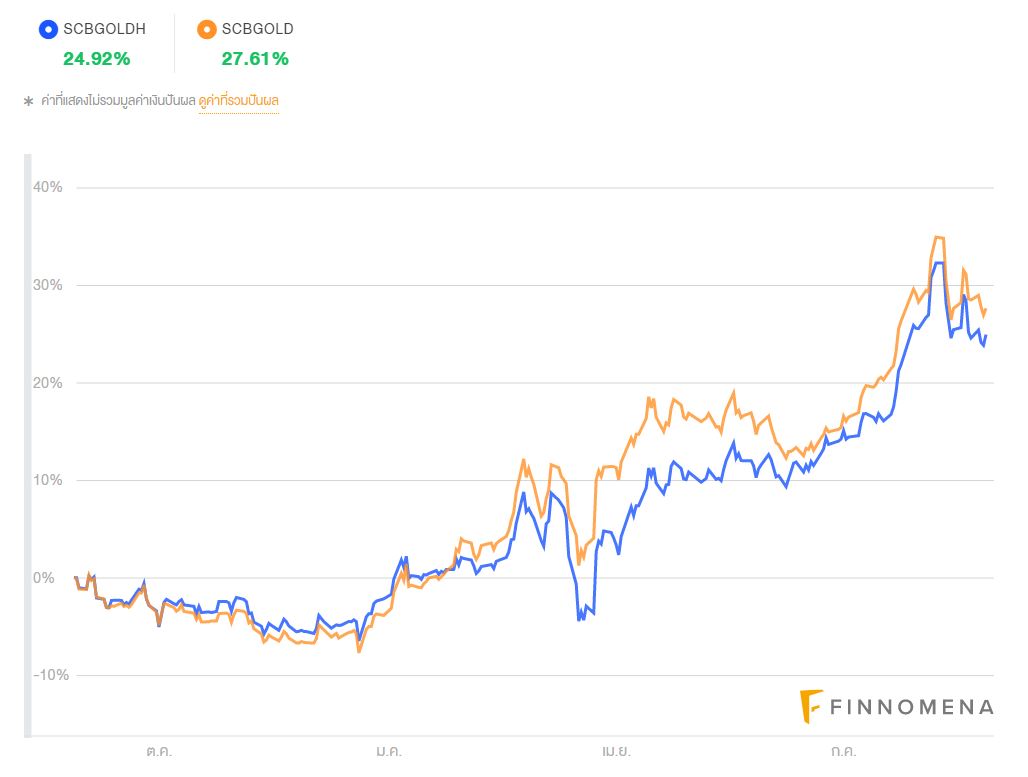This screenshot has height=777, width=1028.
Task: Click the blue SCBGOLDH legend circle
Action: click(47, 29)
